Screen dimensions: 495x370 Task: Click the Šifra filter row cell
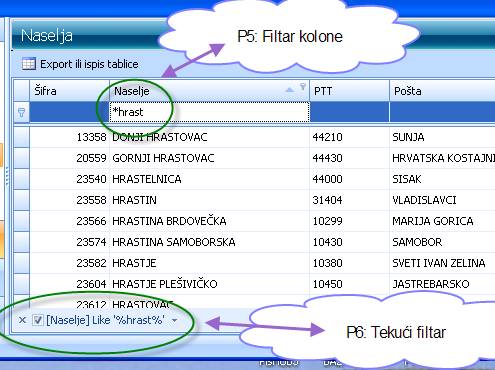tap(70, 112)
